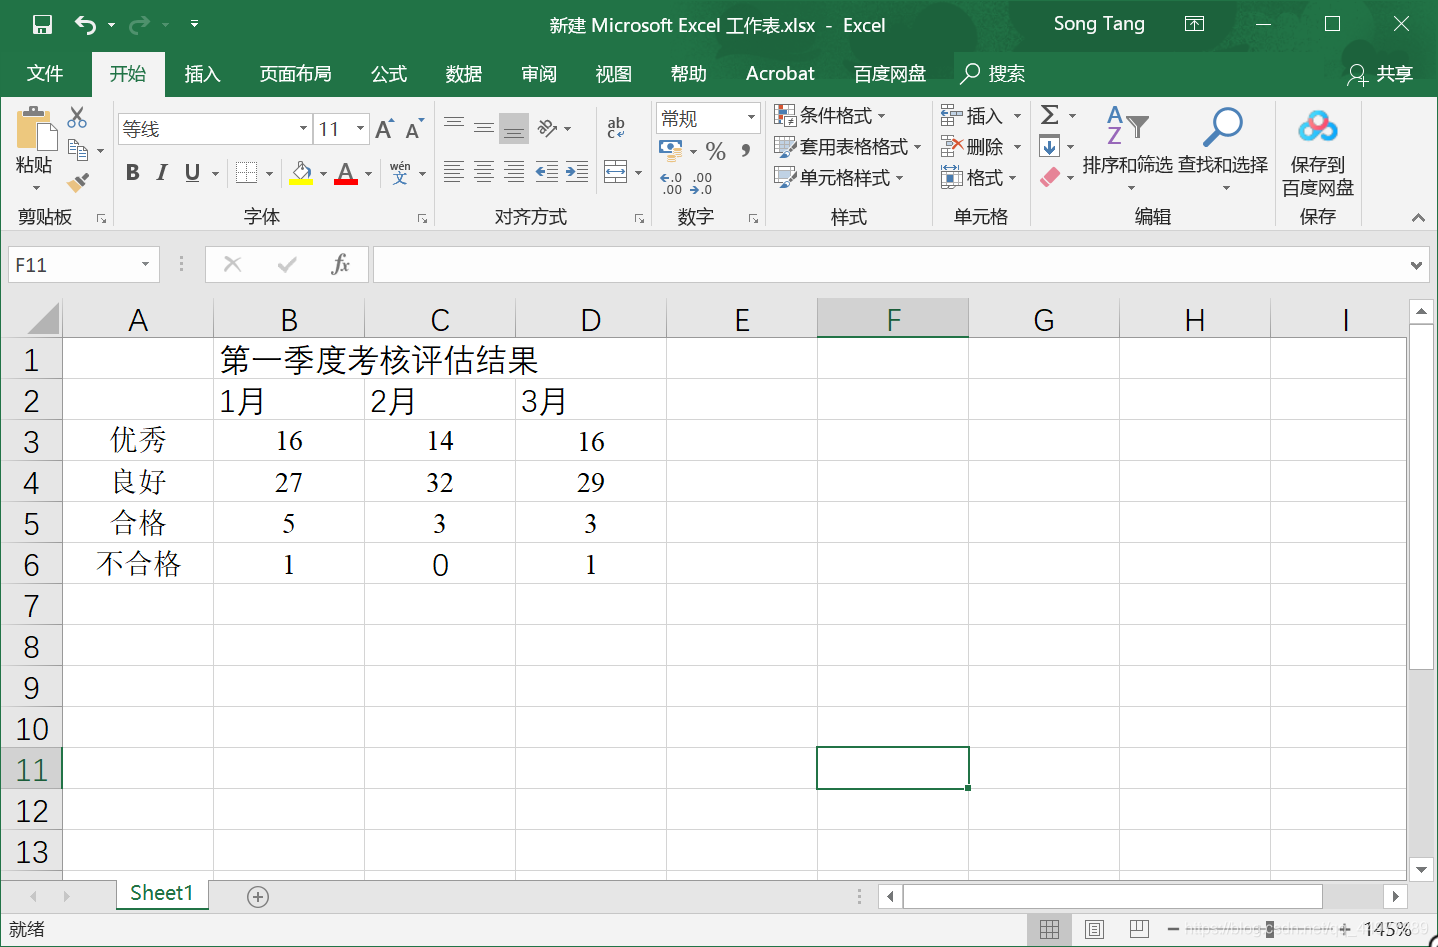Apply percent style format
Image resolution: width=1438 pixels, height=947 pixels.
(715, 151)
